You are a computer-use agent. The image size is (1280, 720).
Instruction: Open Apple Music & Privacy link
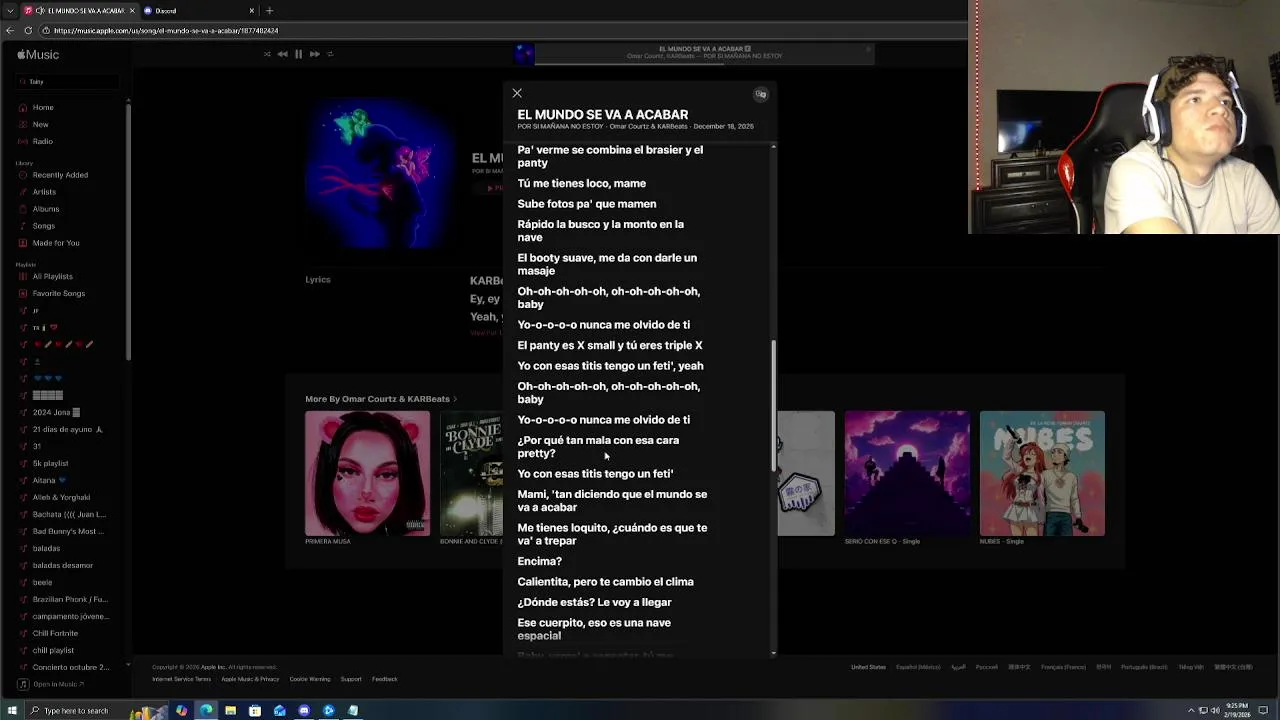pos(250,679)
